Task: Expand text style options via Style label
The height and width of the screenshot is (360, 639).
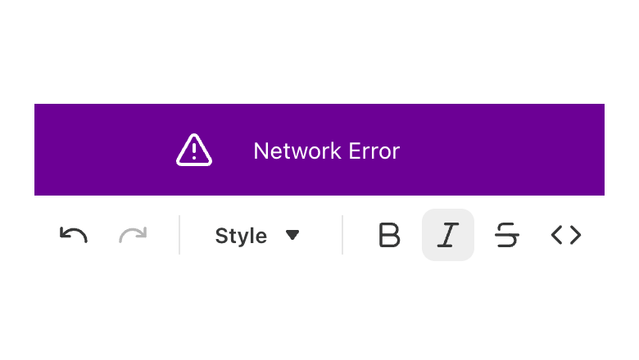Action: [241, 236]
